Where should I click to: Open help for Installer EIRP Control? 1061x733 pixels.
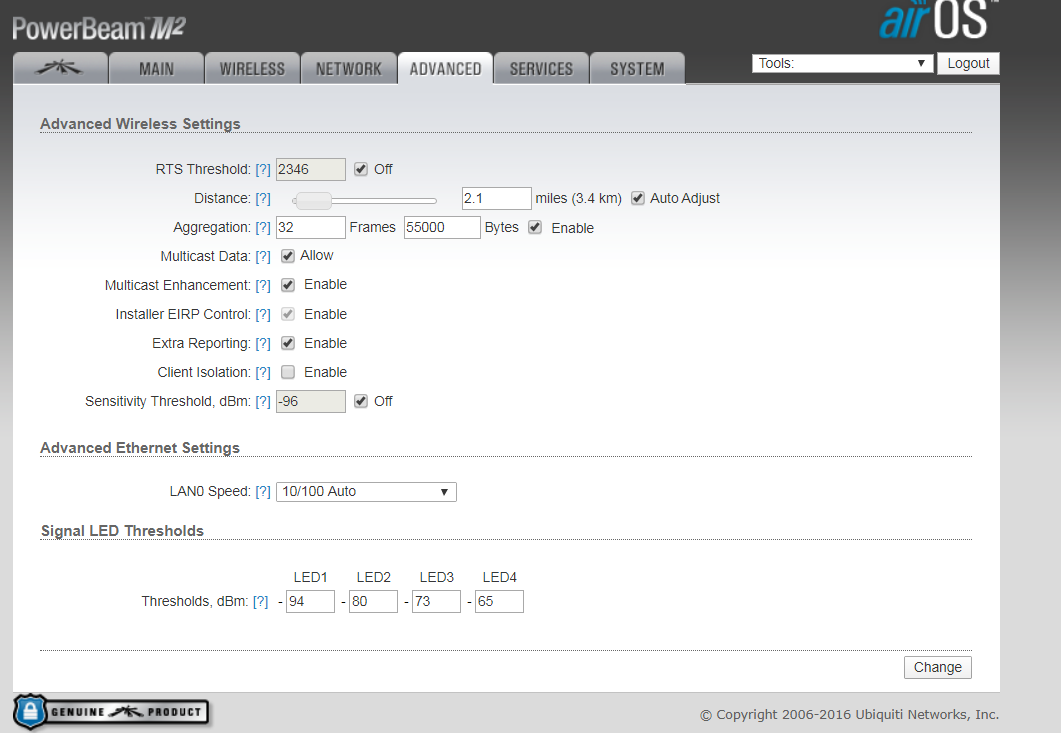click(263, 315)
